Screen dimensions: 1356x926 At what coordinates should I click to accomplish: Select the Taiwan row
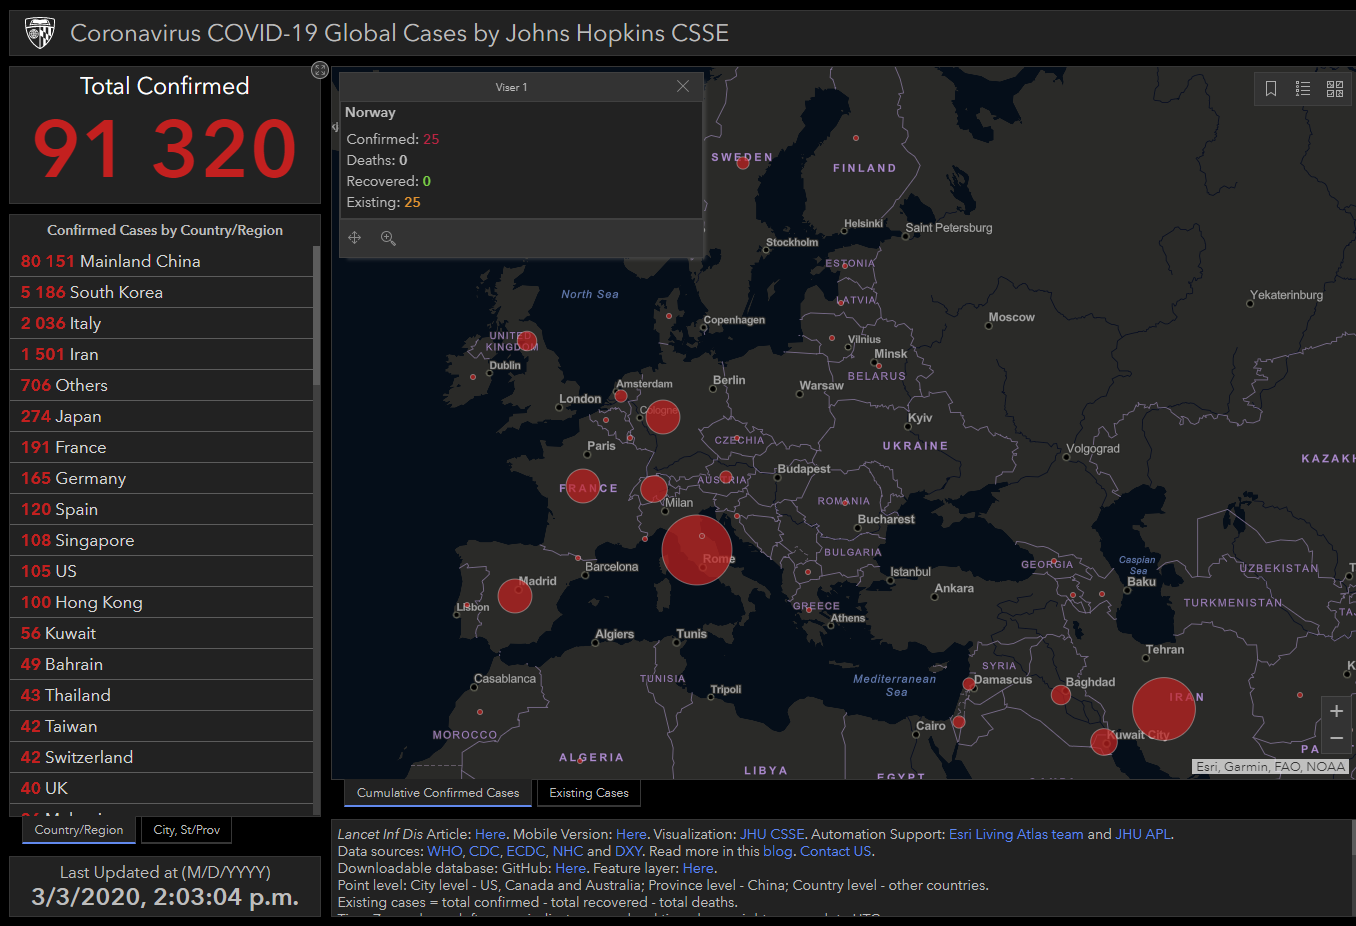[161, 726]
